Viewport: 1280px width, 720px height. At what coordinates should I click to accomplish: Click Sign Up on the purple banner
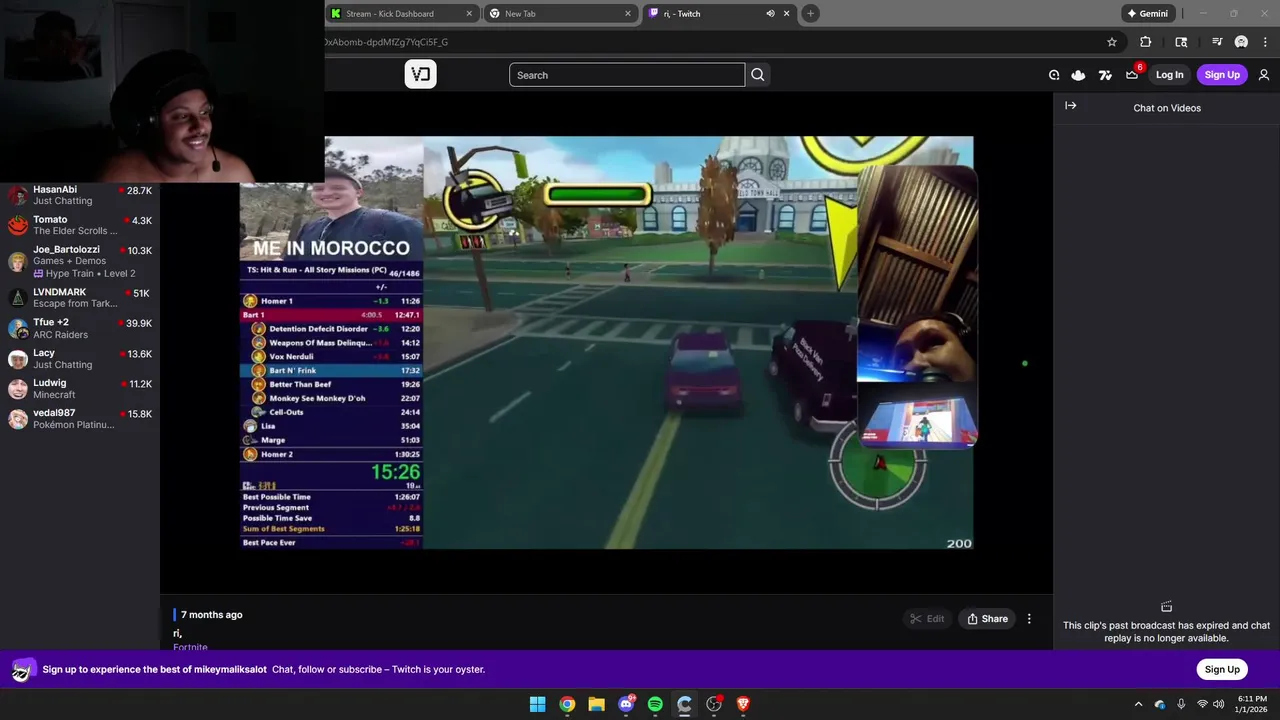(x=1222, y=669)
